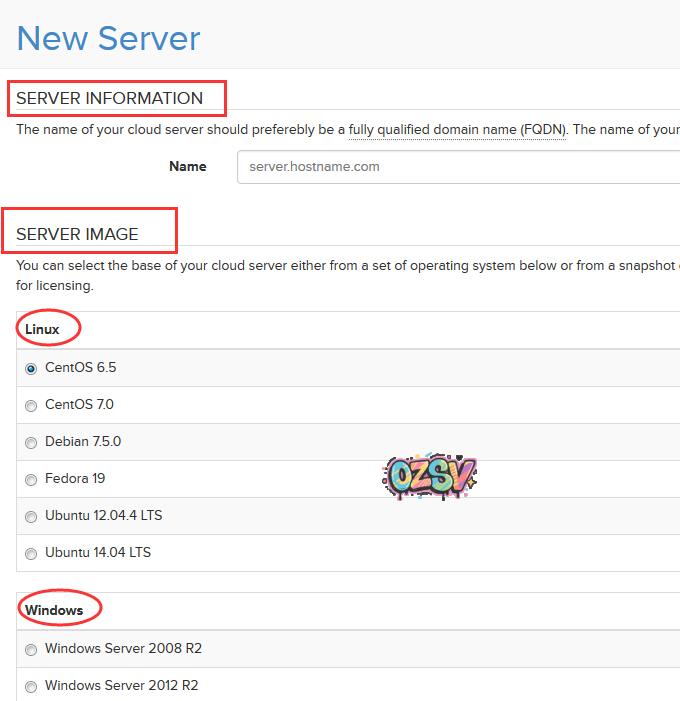Select Ubuntu 12.04.4 LTS image
The image size is (680, 701).
click(x=31, y=516)
